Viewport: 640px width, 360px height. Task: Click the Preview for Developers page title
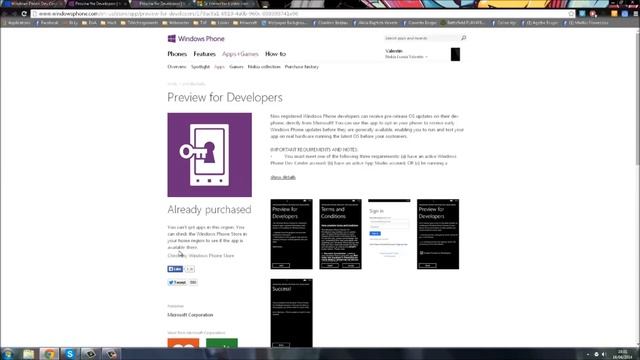pos(225,98)
